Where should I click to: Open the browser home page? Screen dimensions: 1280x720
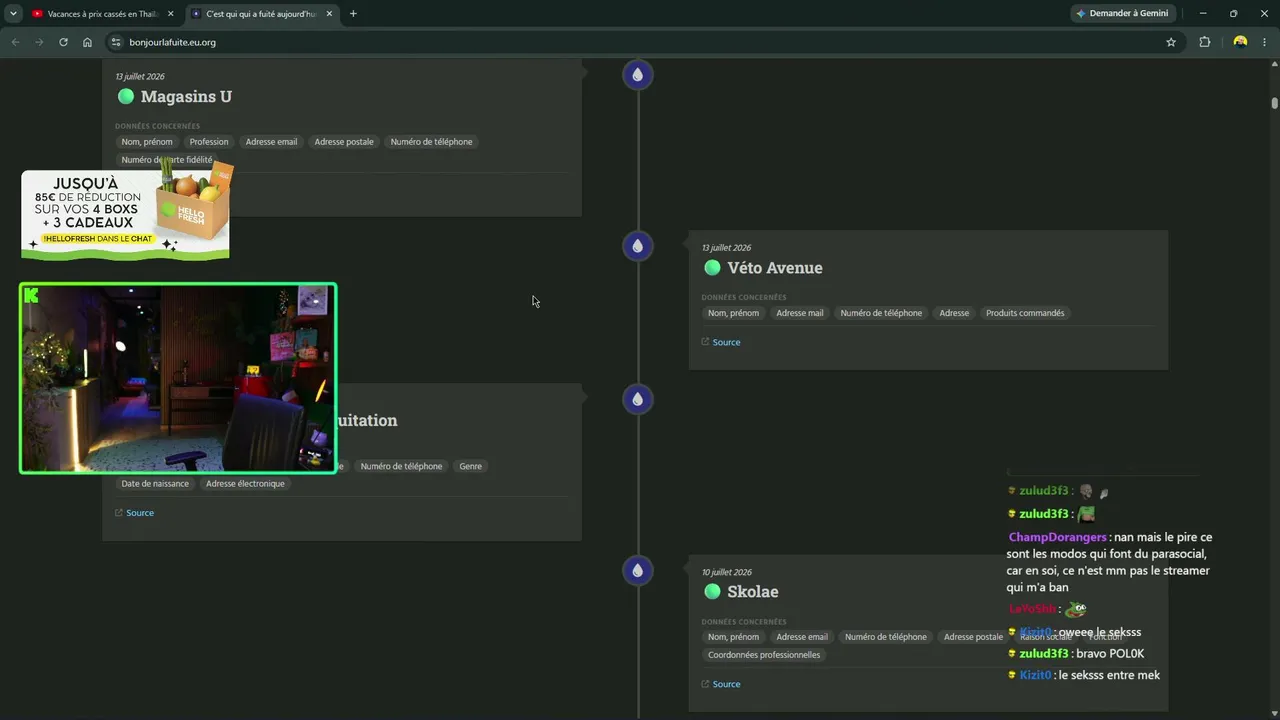[87, 42]
